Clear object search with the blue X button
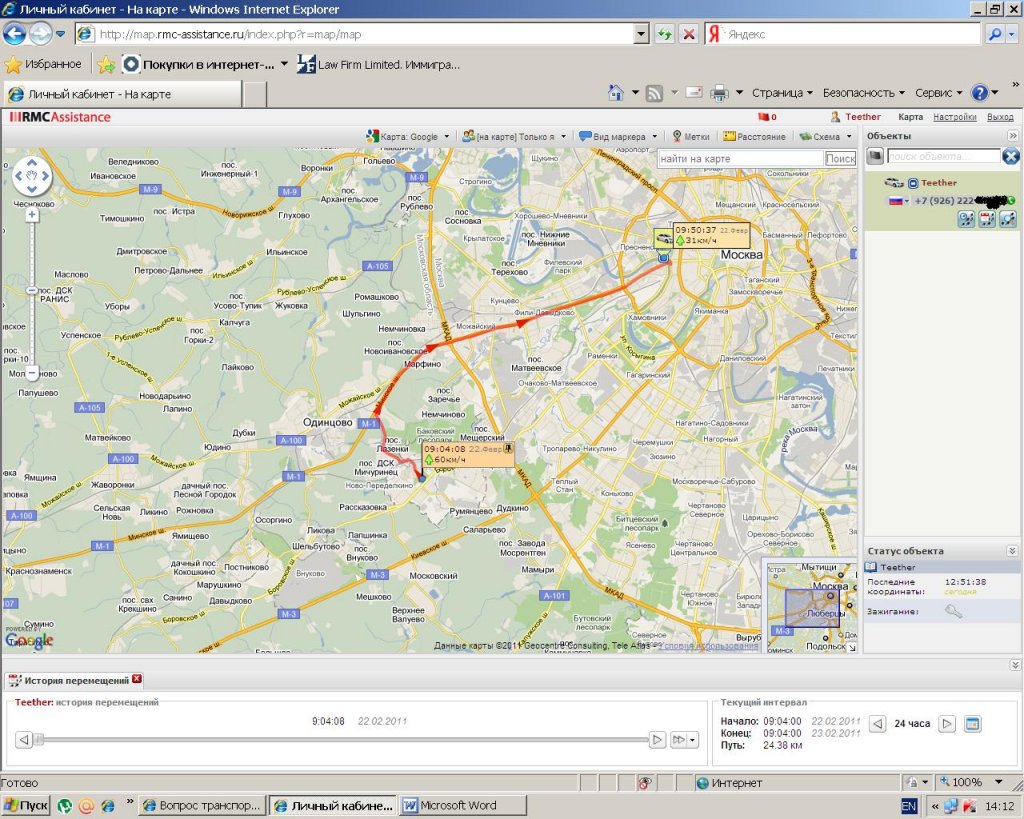1024x819 pixels. tap(1010, 156)
